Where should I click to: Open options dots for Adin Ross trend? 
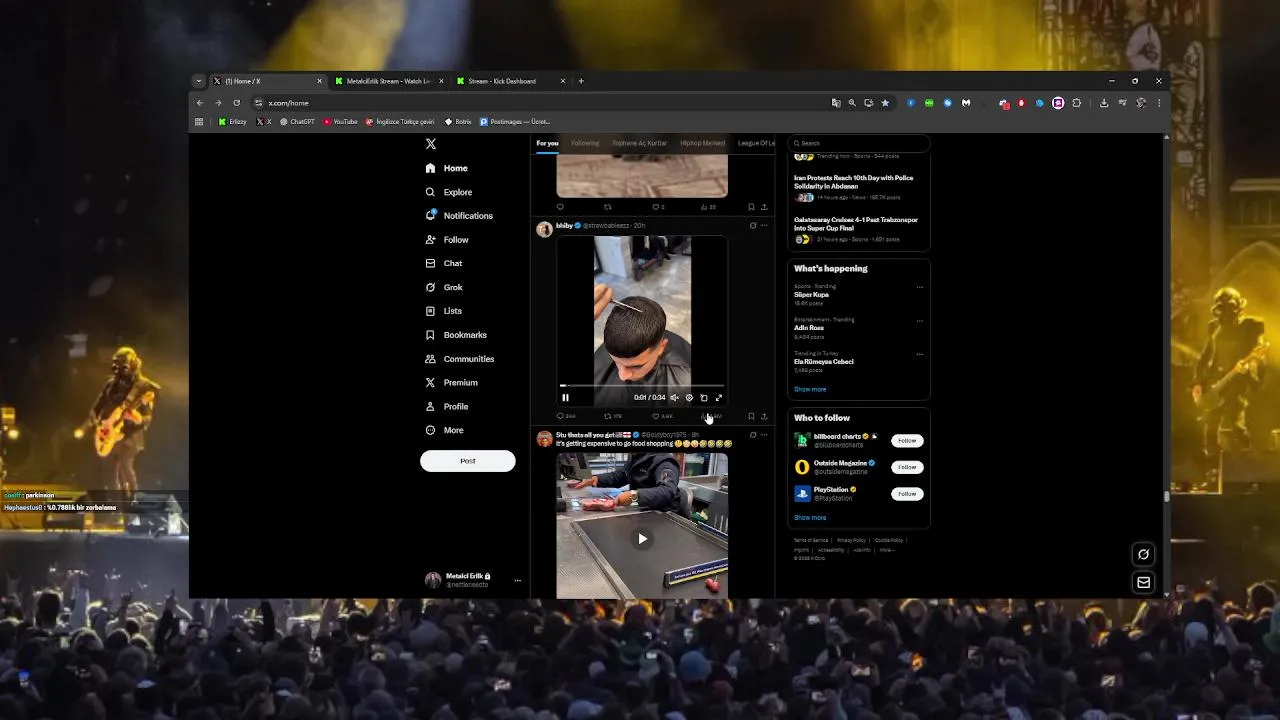pos(920,320)
